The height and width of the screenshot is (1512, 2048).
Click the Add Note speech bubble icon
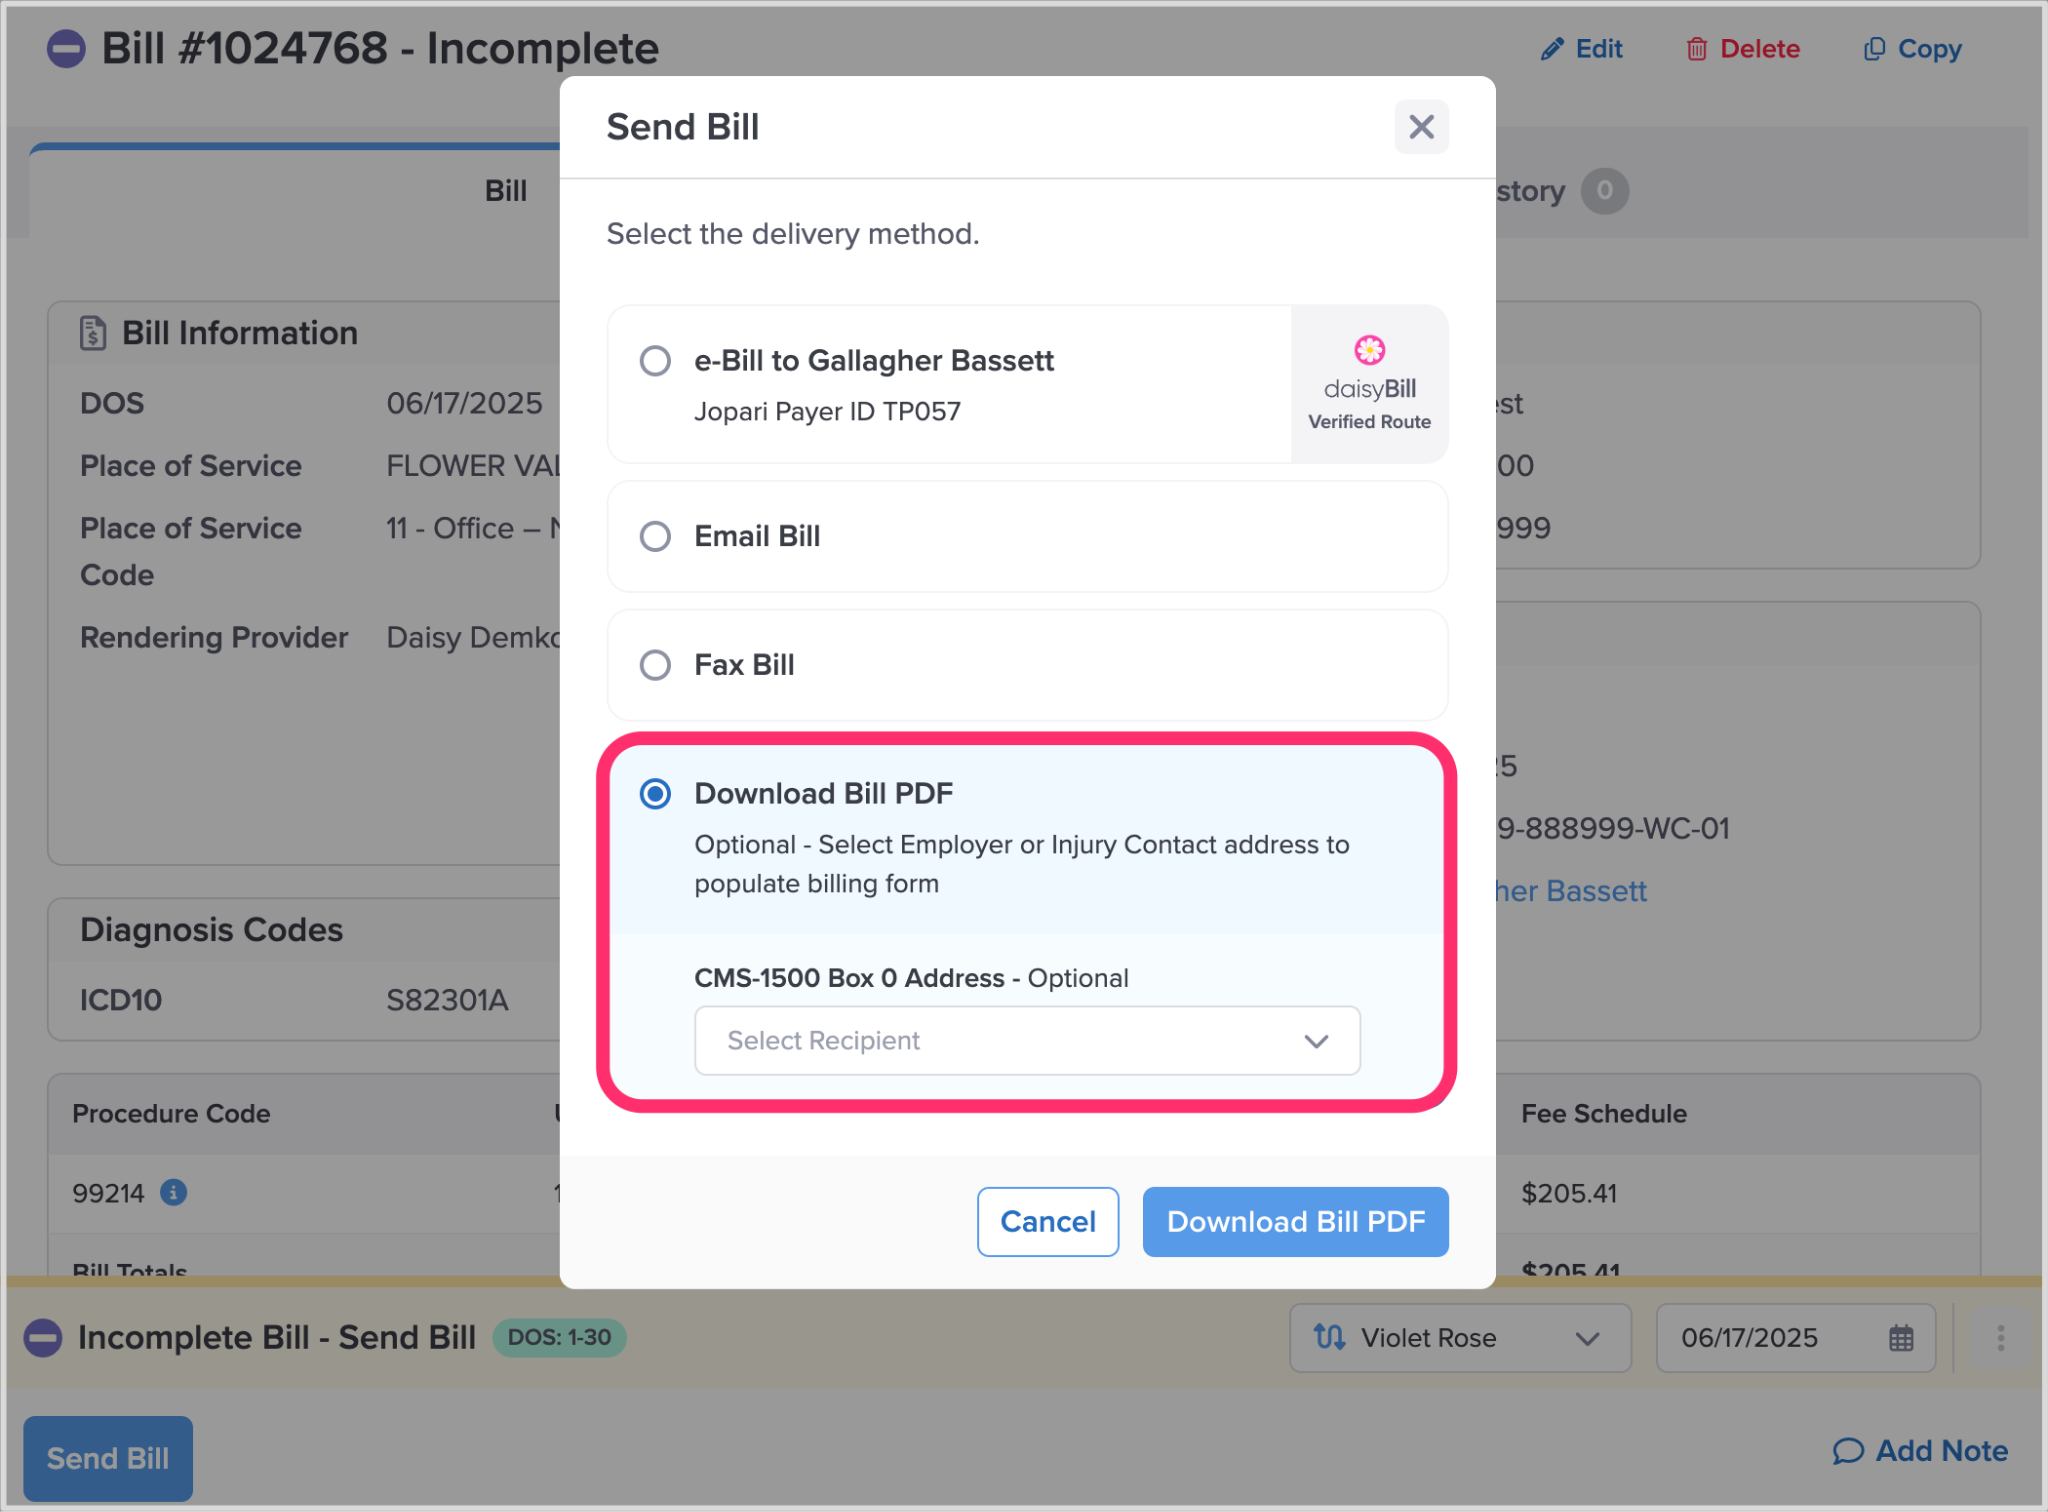[1847, 1450]
